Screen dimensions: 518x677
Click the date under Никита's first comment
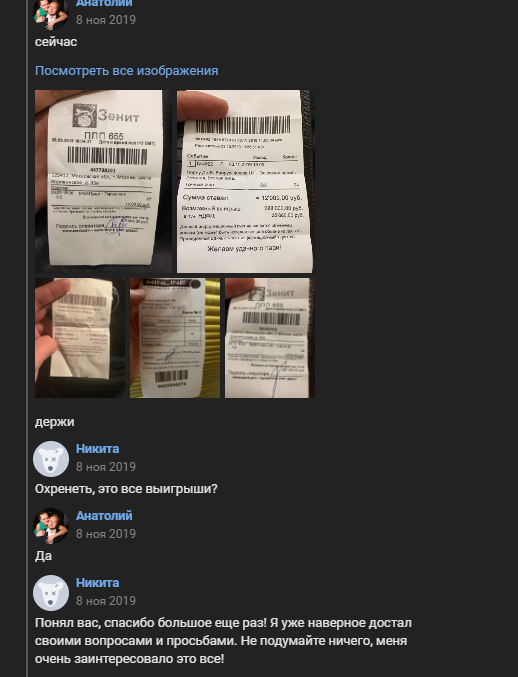[x=106, y=467]
